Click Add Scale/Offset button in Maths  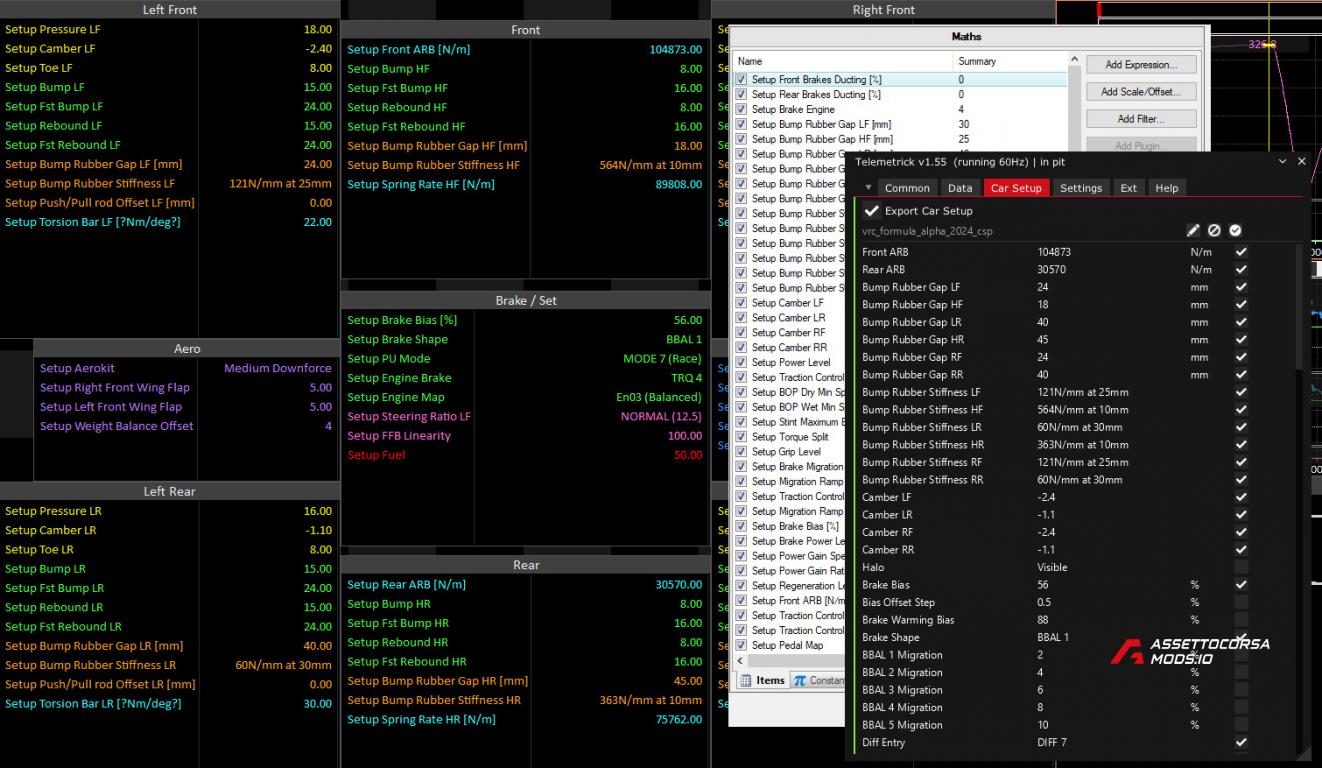1141,92
